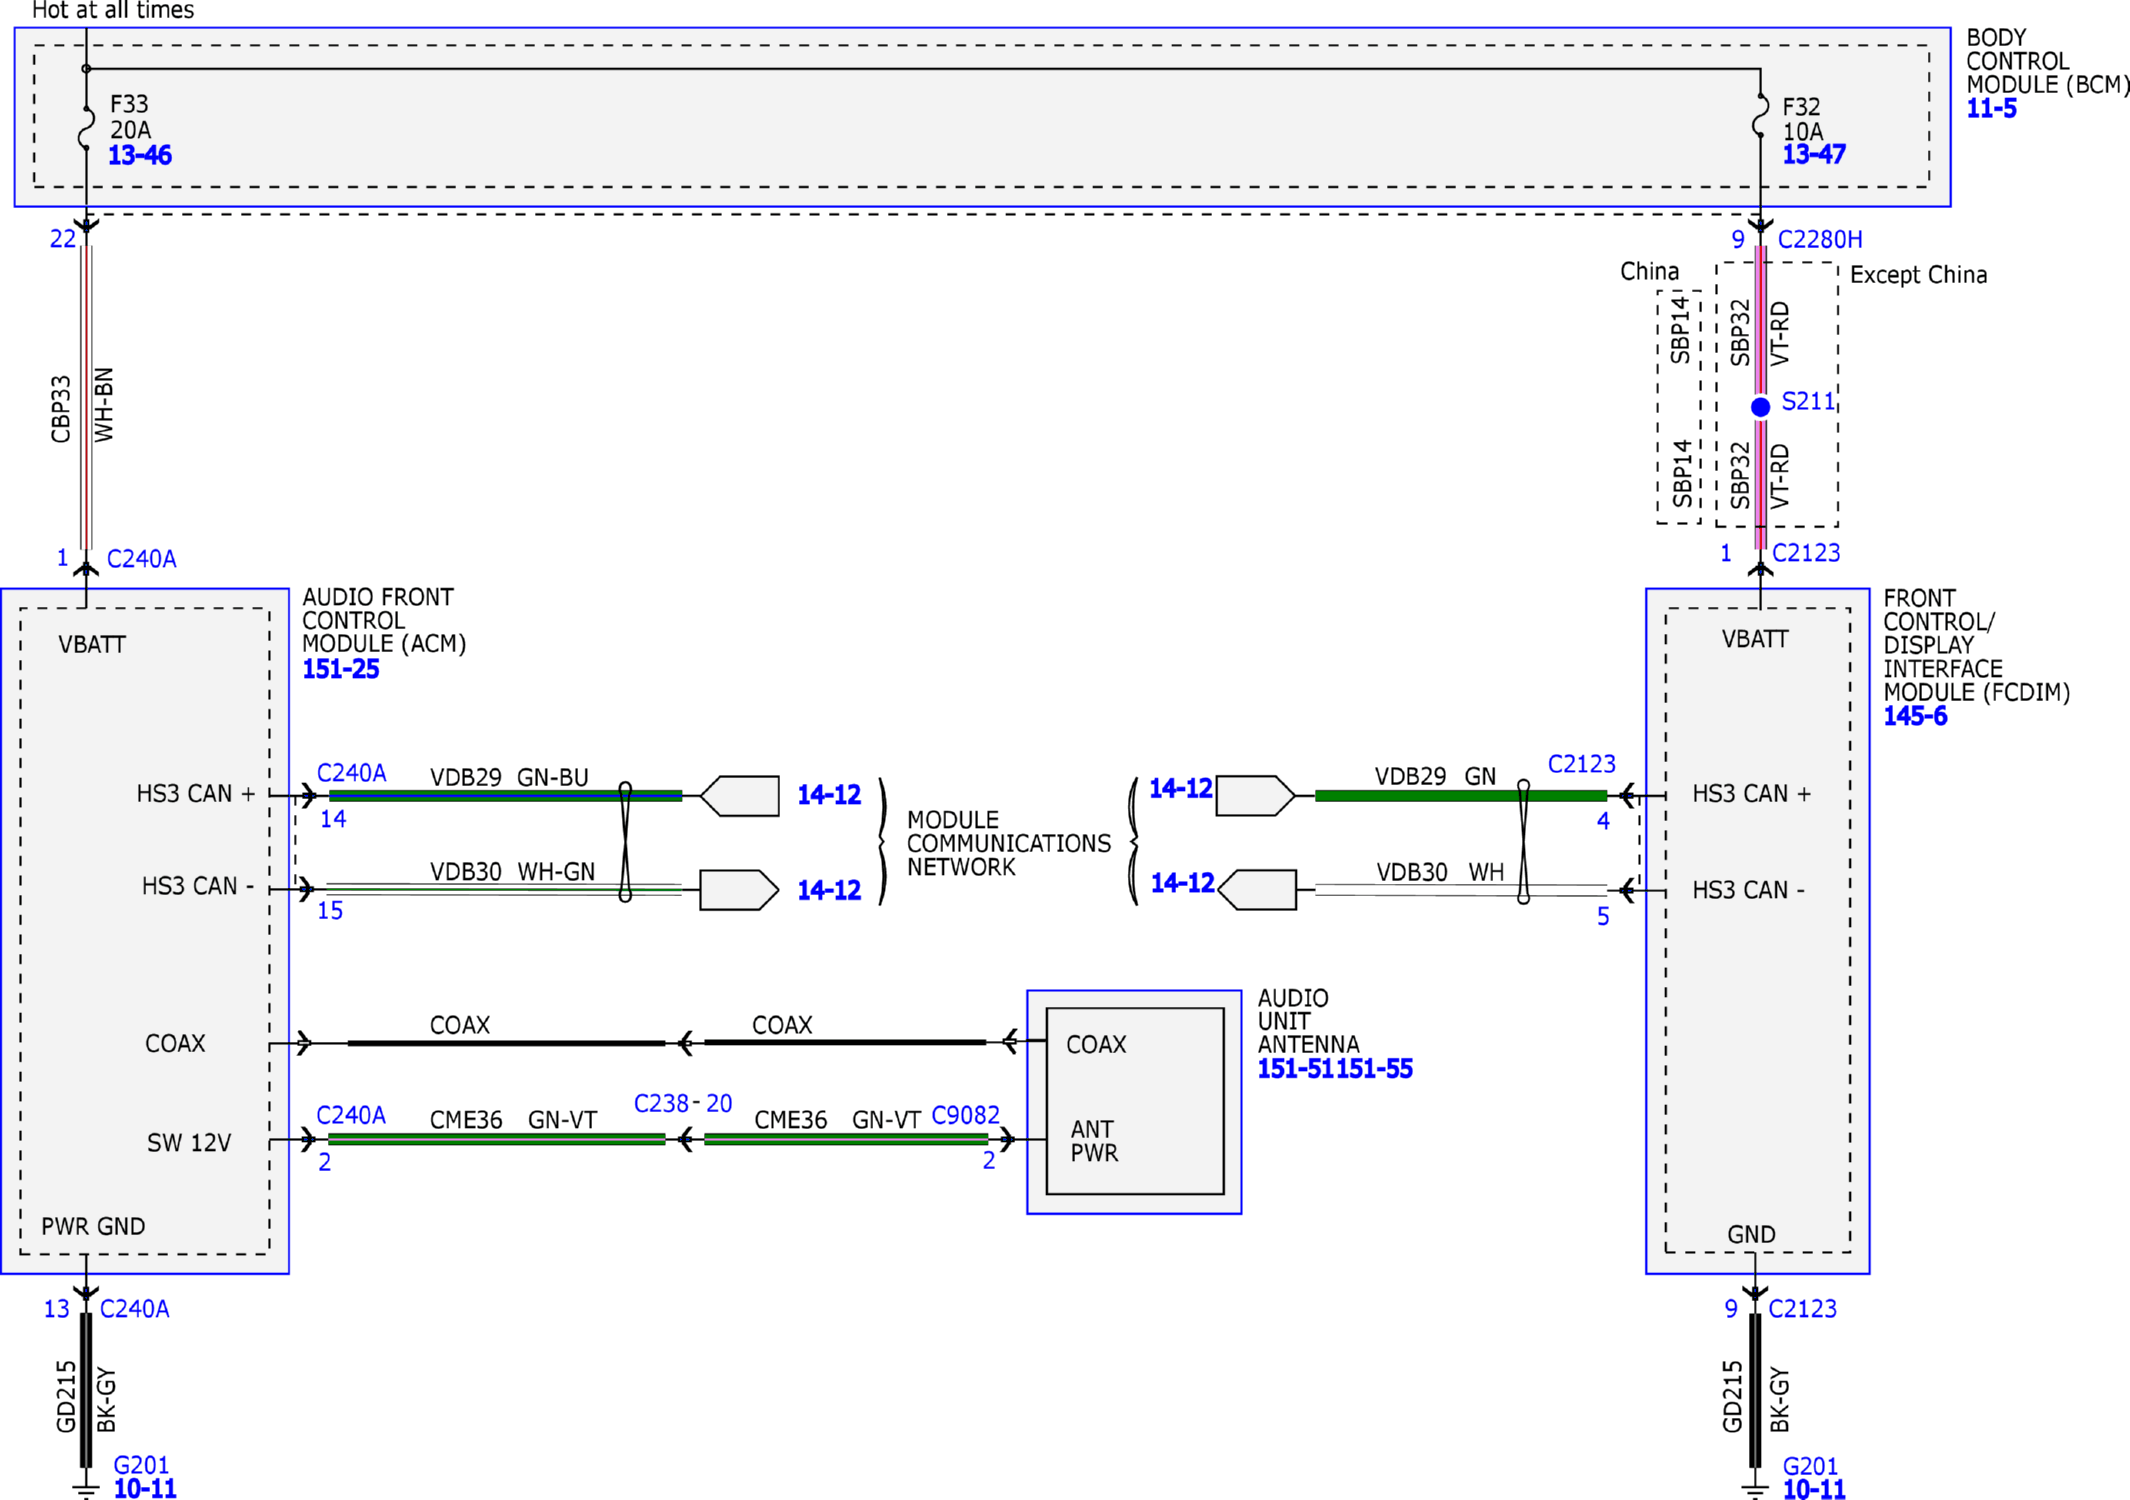Click the off-page arrow beside VDB29 GN wire
This screenshot has height=1500, width=2130.
[x=1256, y=796]
